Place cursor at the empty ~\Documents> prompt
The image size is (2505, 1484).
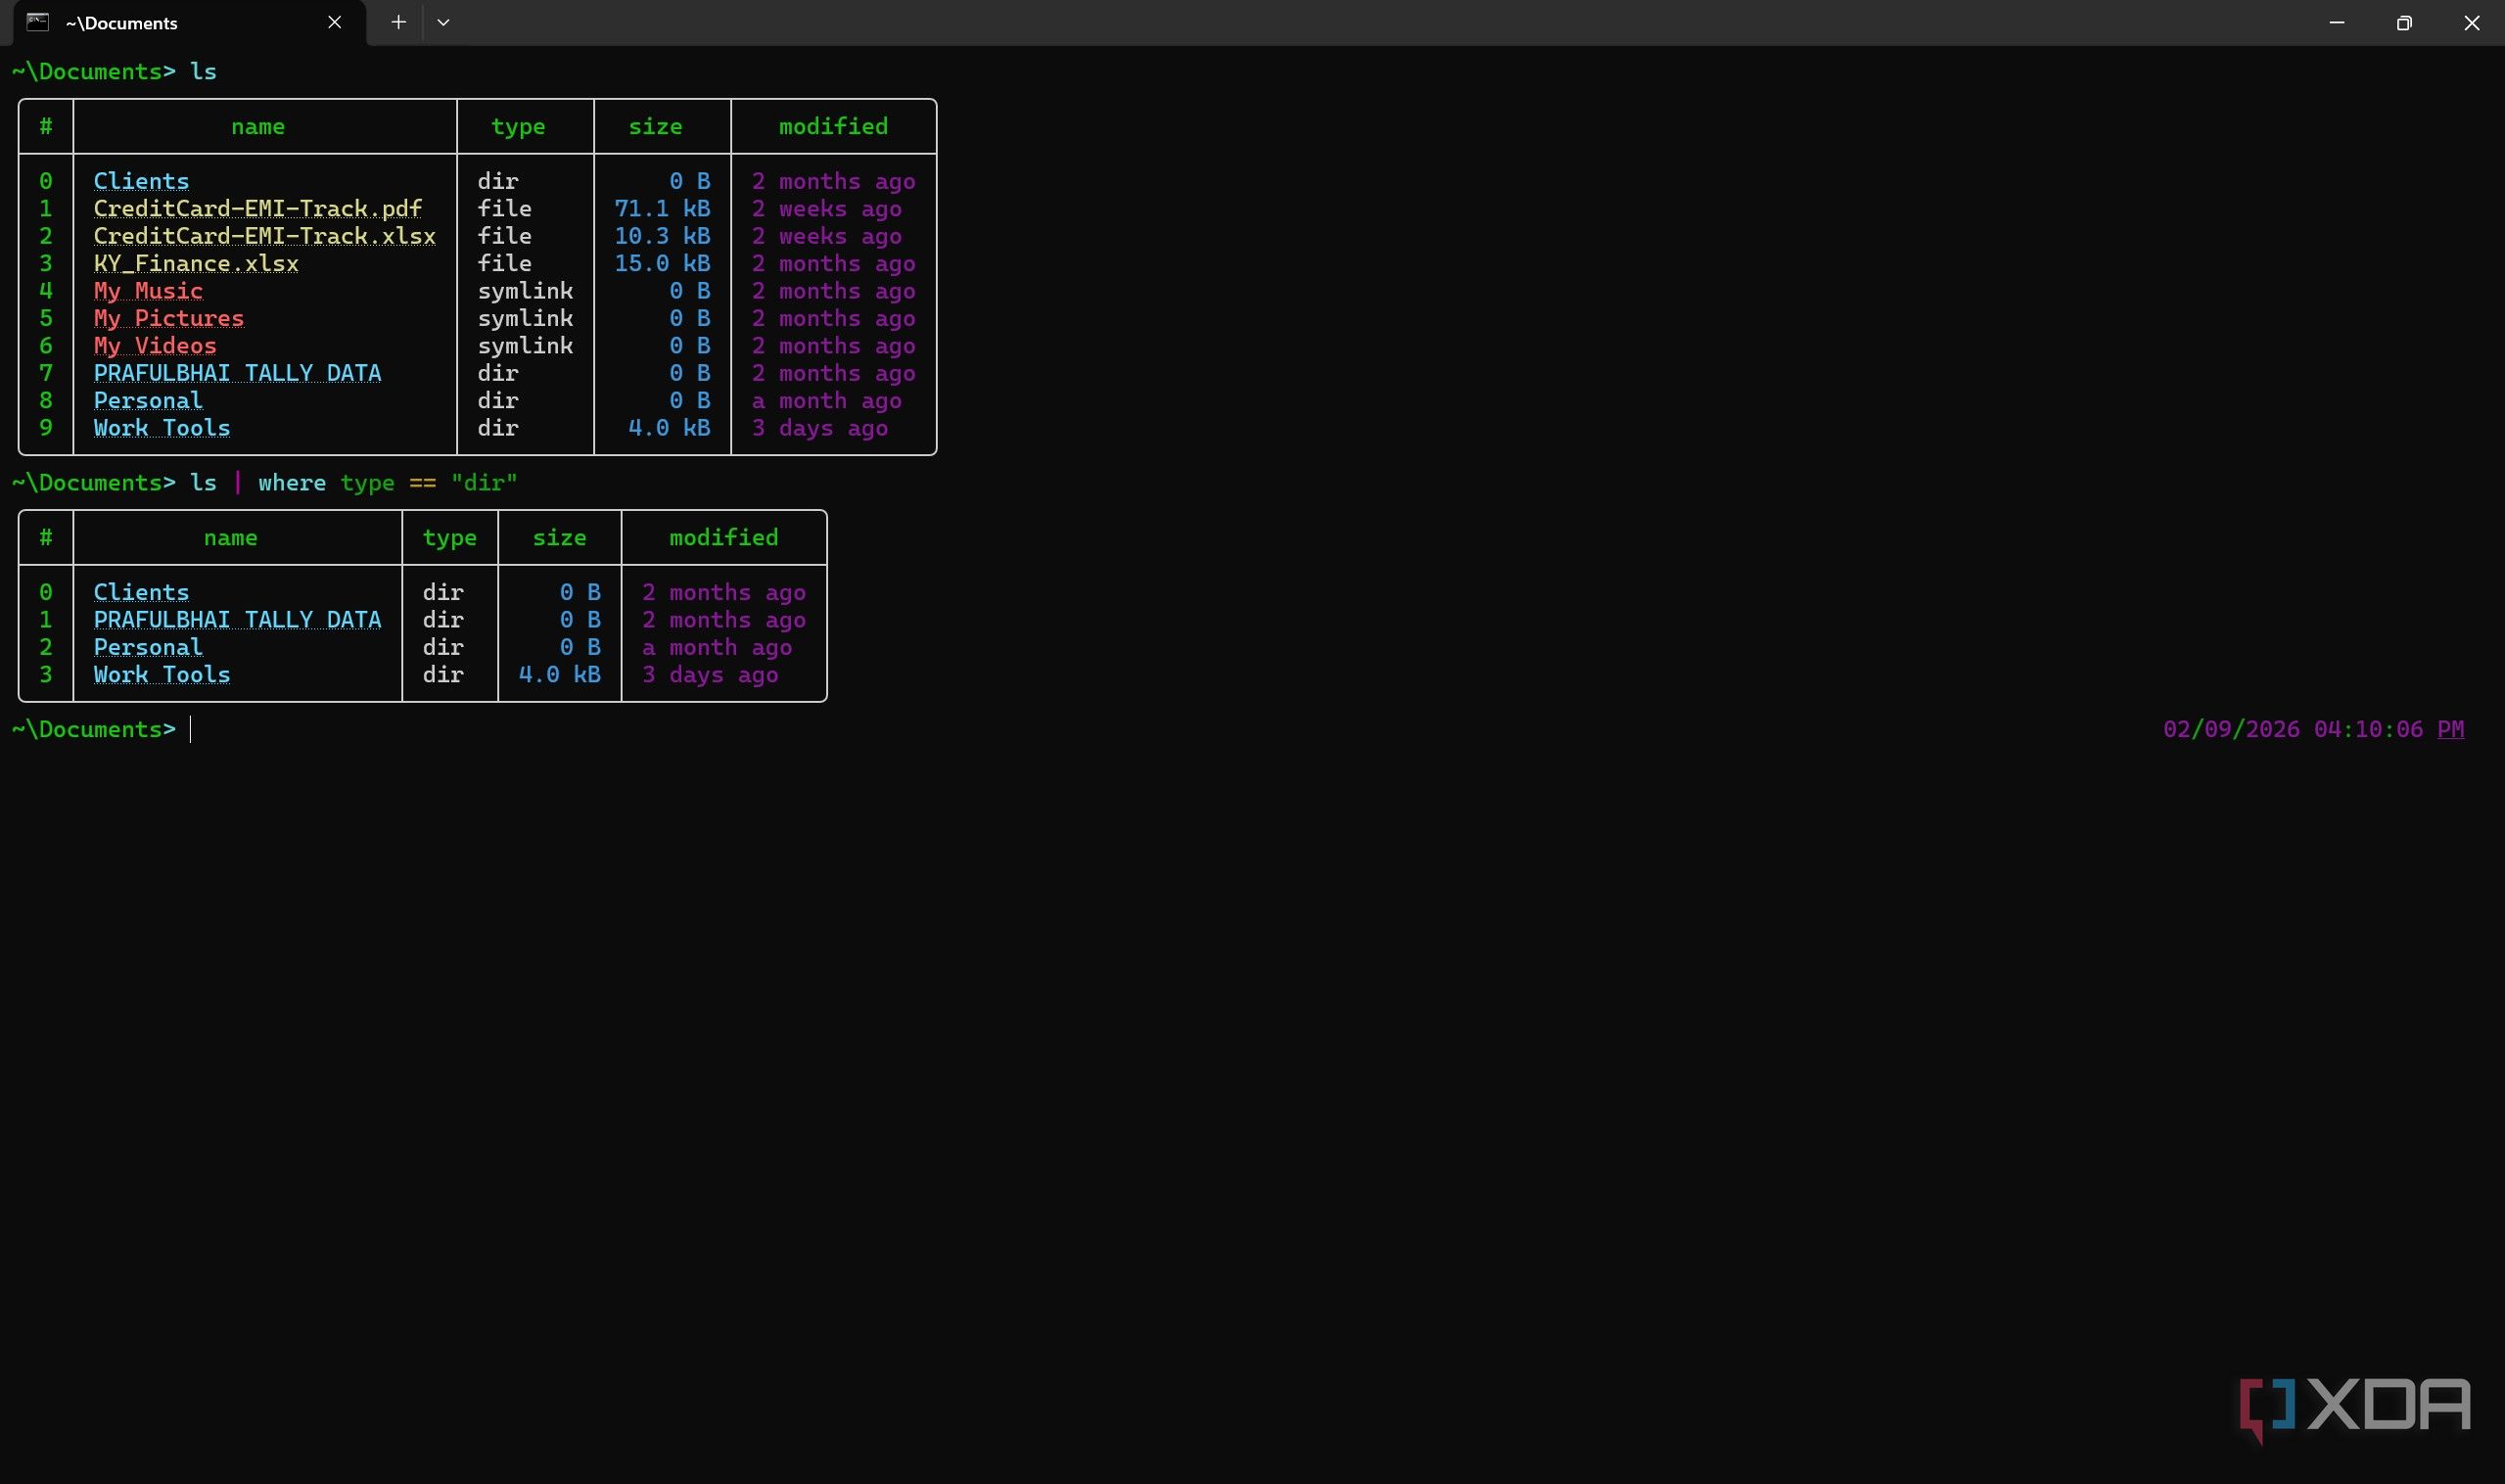190,730
